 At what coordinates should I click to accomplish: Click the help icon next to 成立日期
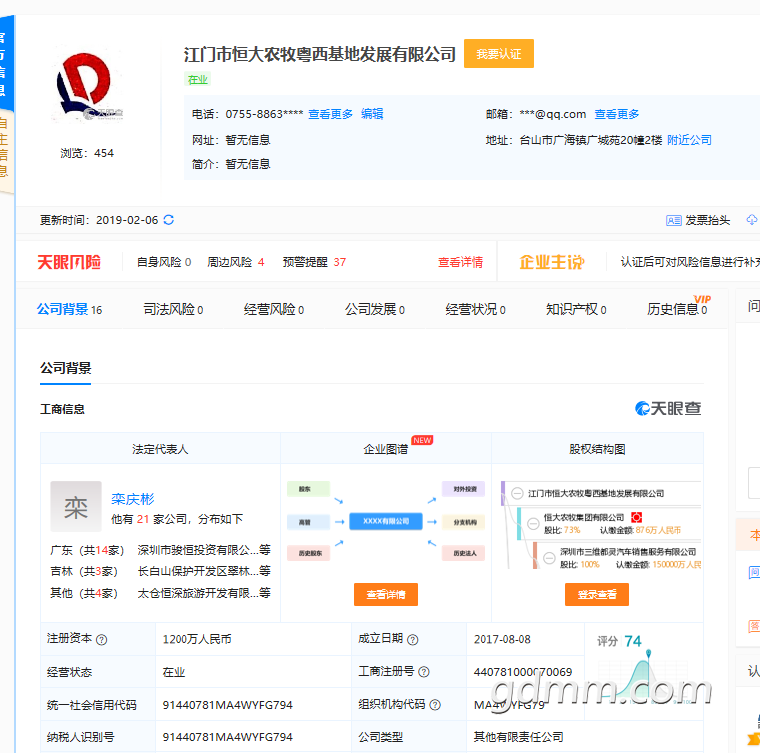coord(412,640)
